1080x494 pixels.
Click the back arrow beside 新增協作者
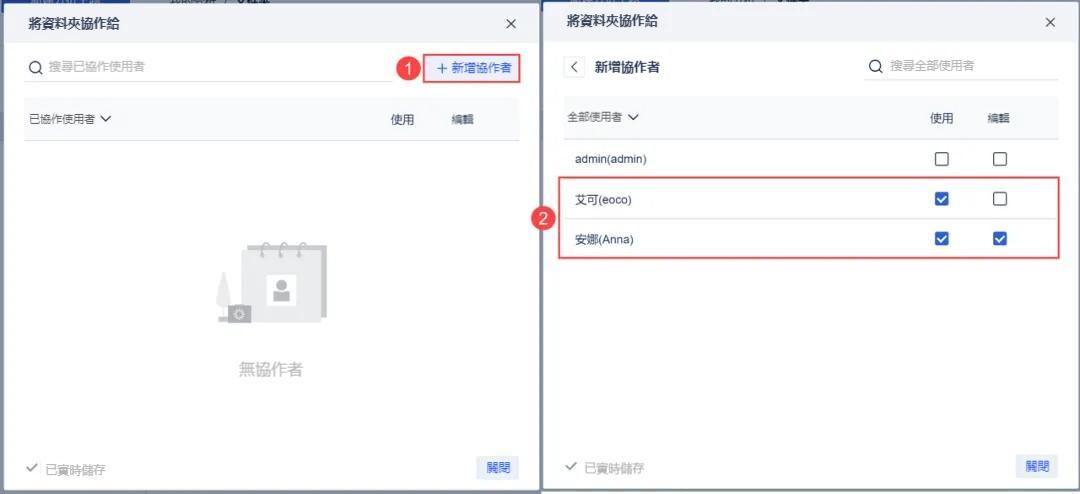pos(575,67)
